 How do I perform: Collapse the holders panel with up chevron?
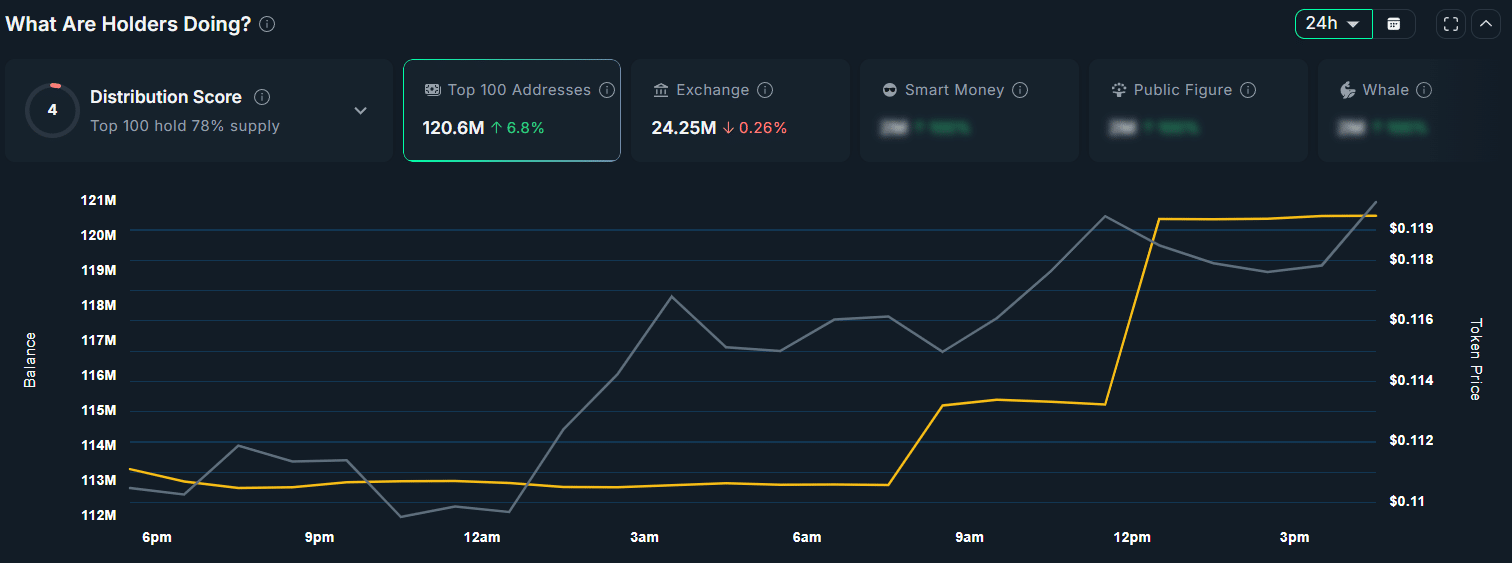click(1486, 24)
